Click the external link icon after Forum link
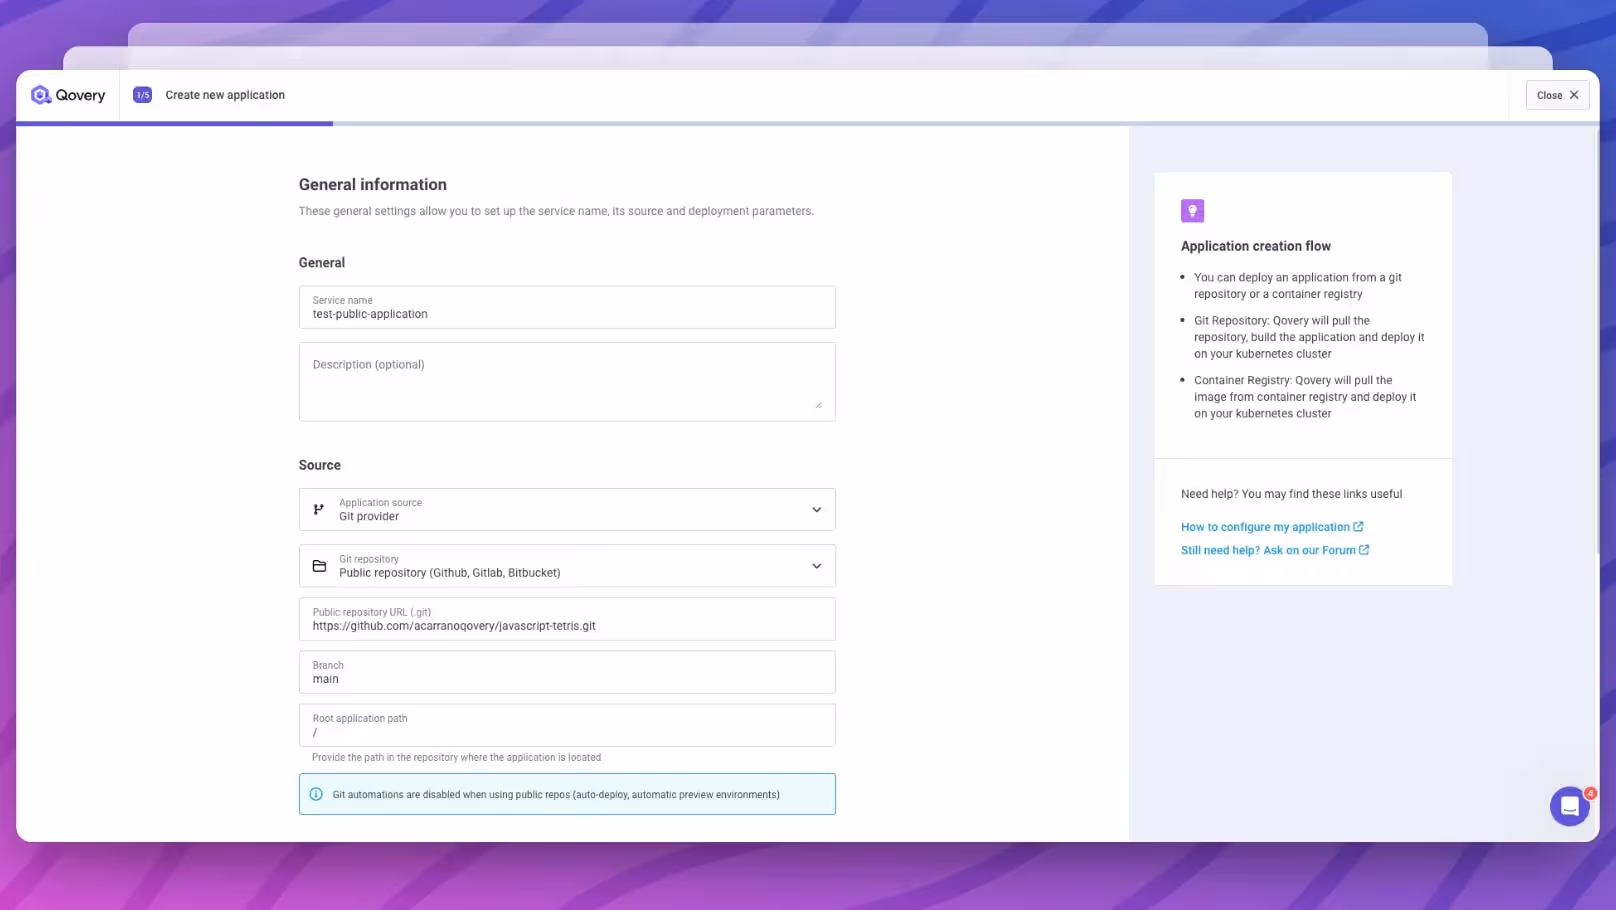This screenshot has width=1616, height=910. tap(1364, 550)
